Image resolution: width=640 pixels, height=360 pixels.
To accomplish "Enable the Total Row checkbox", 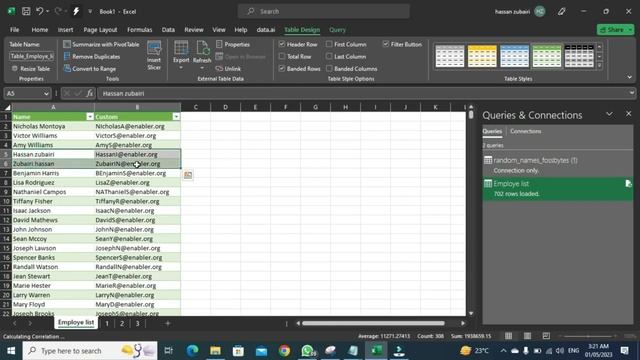I will coord(282,56).
